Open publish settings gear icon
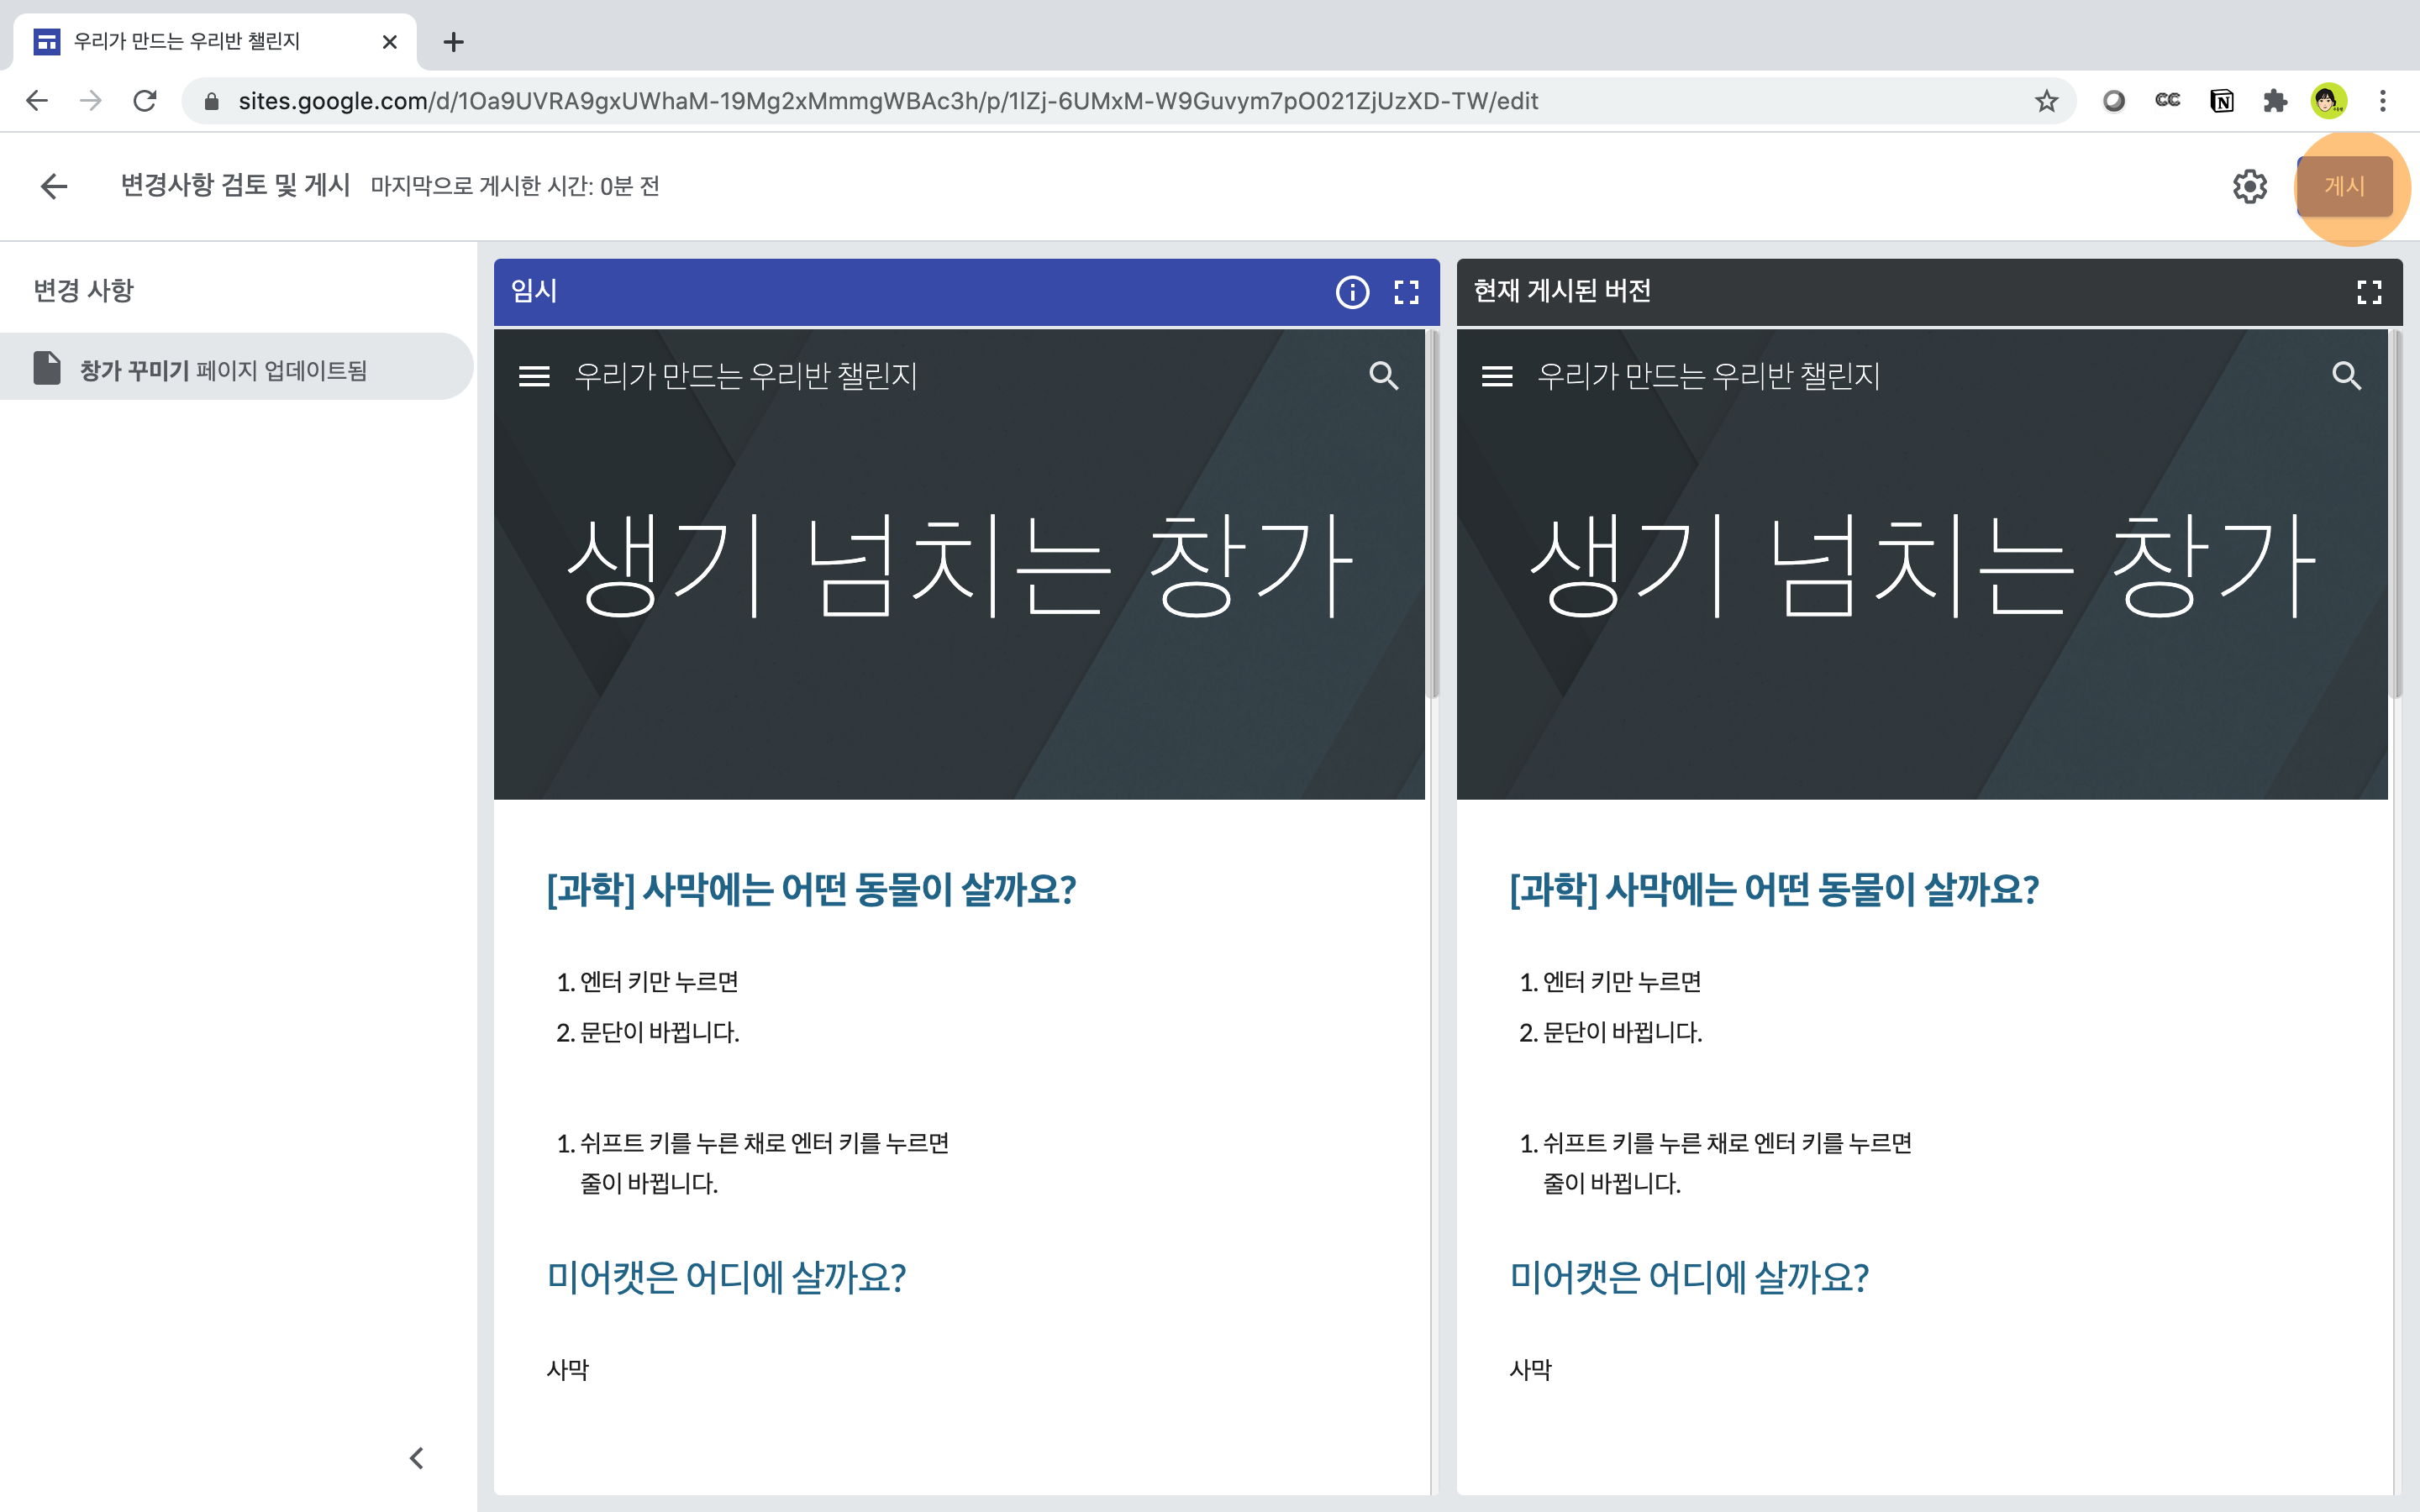The image size is (2420, 1512). tap(2249, 186)
